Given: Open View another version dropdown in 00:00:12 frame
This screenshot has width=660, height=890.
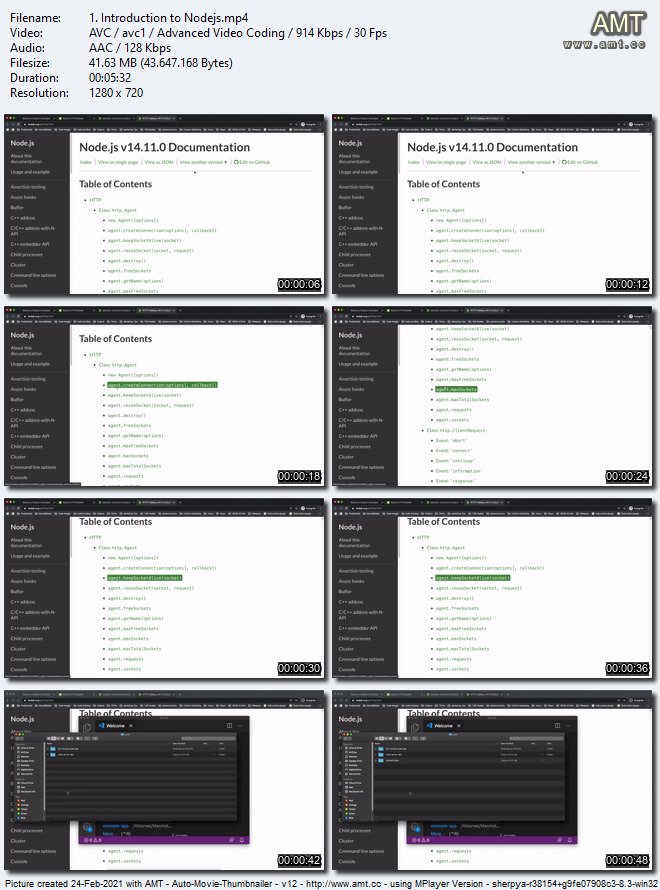Looking at the screenshot, I should pos(531,162).
